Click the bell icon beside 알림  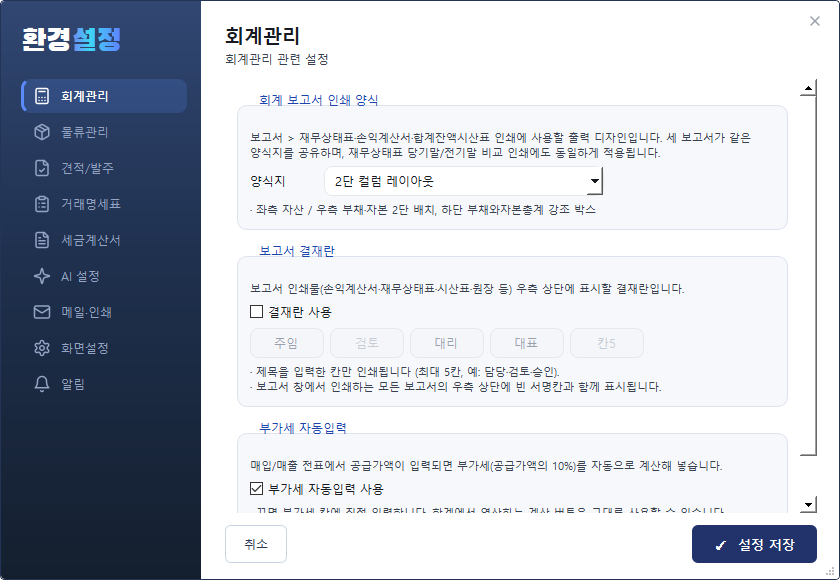(x=42, y=384)
